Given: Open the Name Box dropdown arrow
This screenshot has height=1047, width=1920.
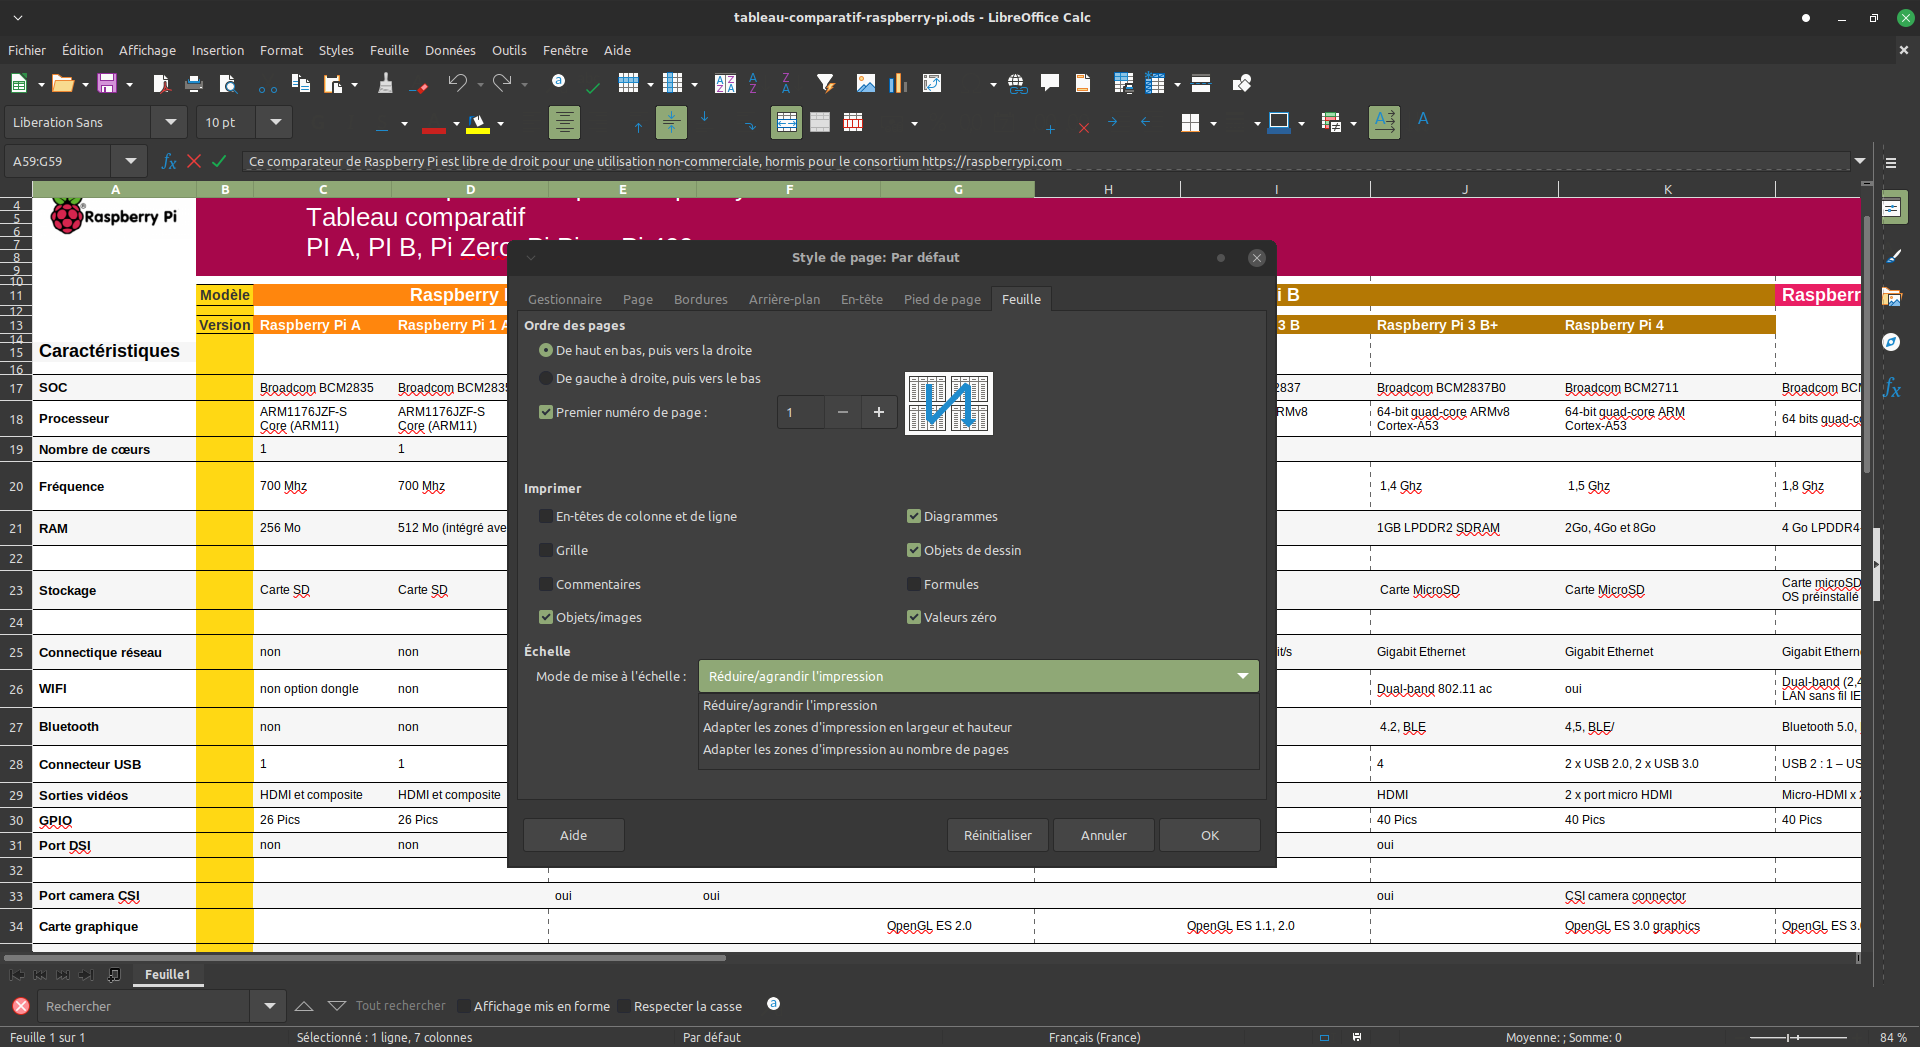Looking at the screenshot, I should 130,161.
